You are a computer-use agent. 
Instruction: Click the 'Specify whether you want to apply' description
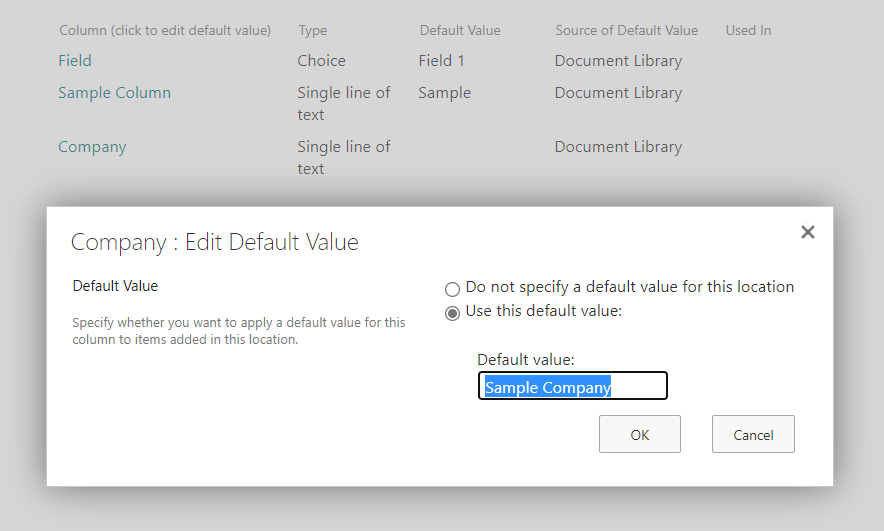pos(238,331)
